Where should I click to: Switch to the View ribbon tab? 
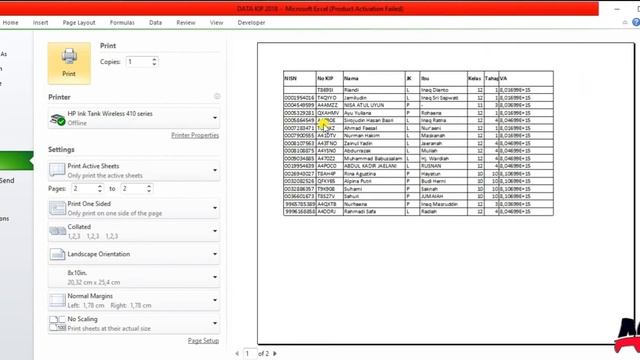click(x=216, y=22)
